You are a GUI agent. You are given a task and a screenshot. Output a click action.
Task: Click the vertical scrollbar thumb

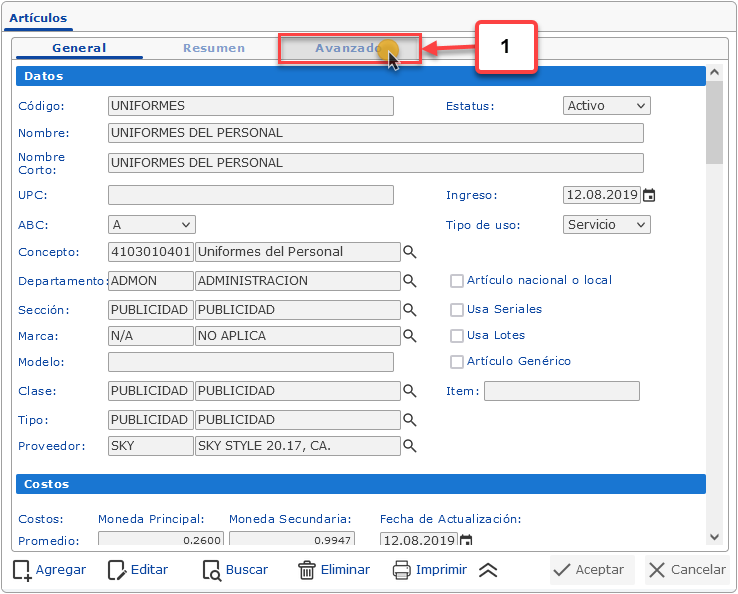[714, 122]
